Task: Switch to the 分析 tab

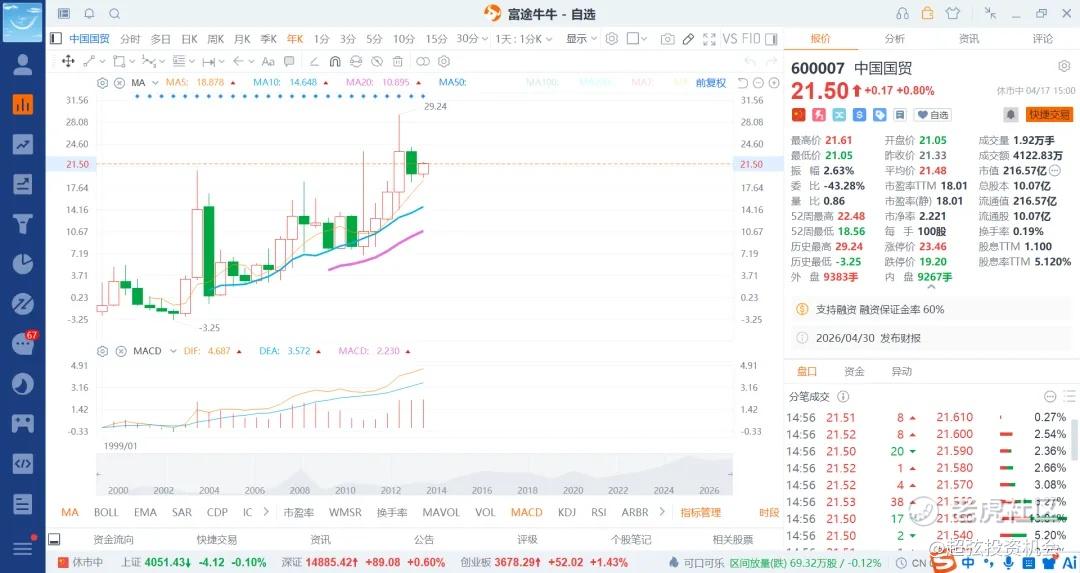Action: click(x=894, y=39)
